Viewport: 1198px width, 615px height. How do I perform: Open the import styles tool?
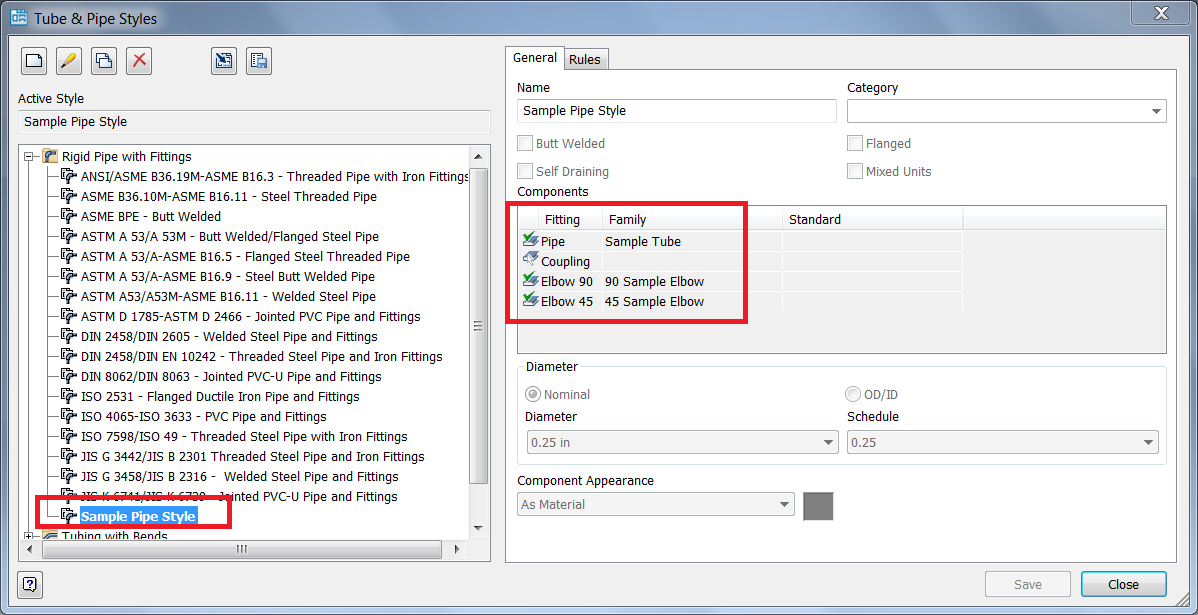[x=223, y=61]
